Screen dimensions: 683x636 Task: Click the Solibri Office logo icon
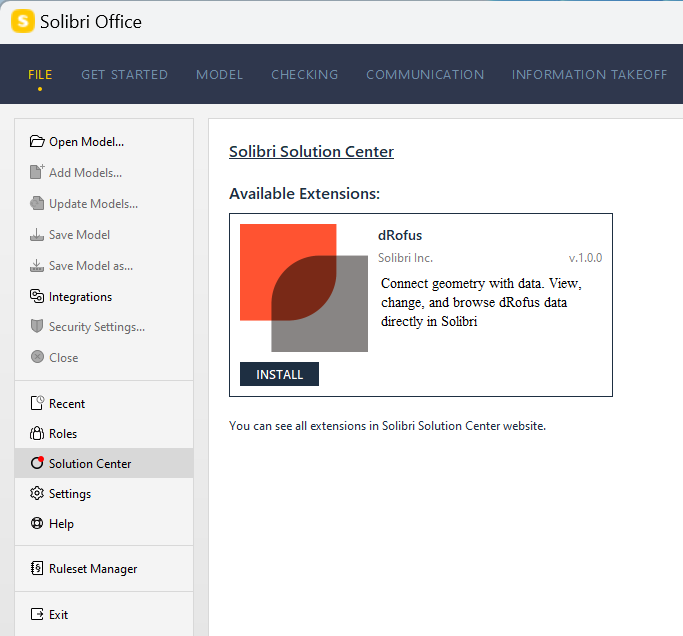[22, 21]
